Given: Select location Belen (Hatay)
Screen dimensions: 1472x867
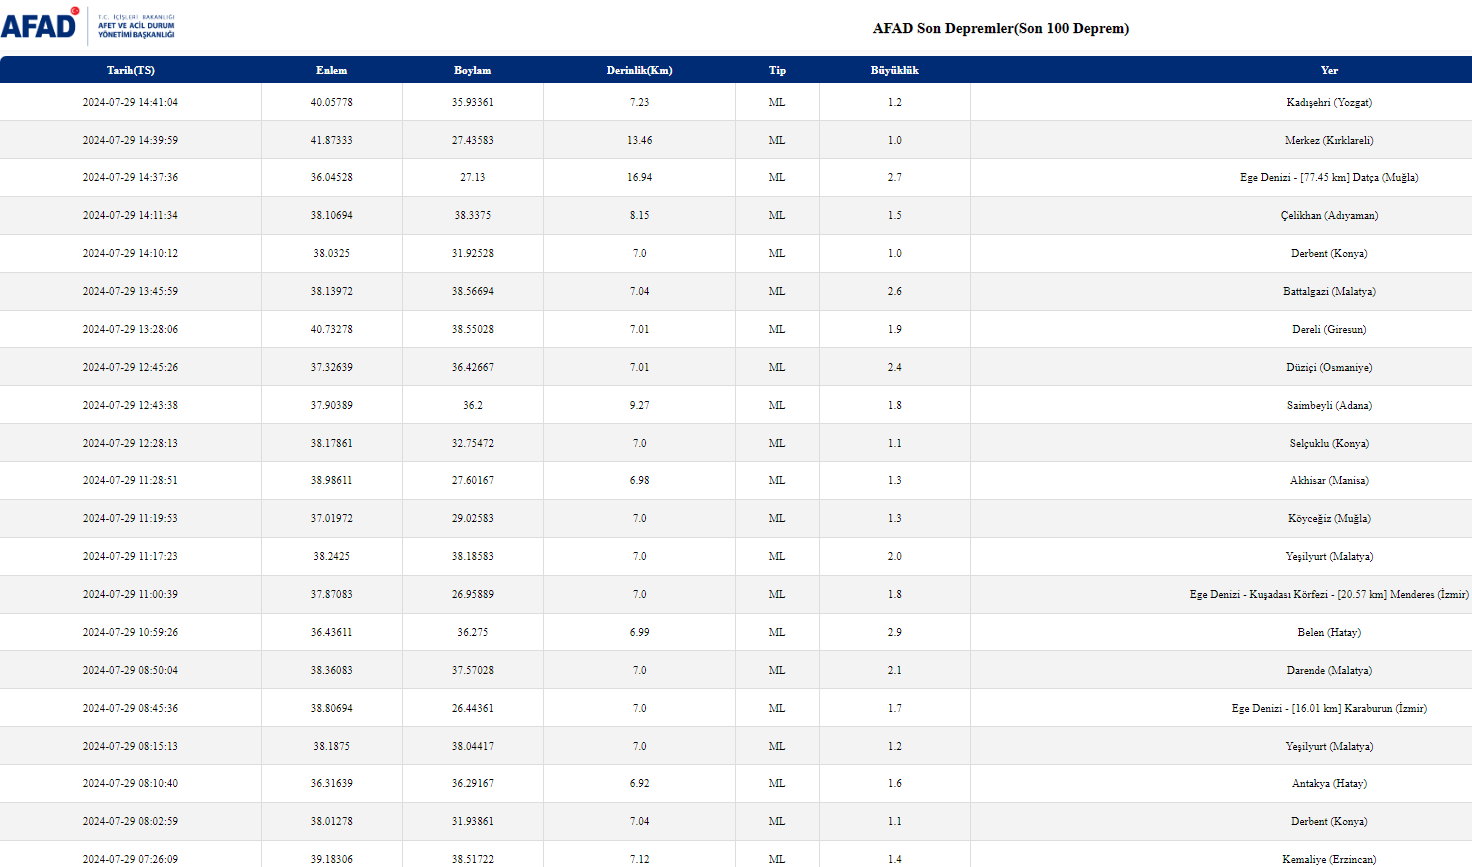Looking at the screenshot, I should 1329,632.
